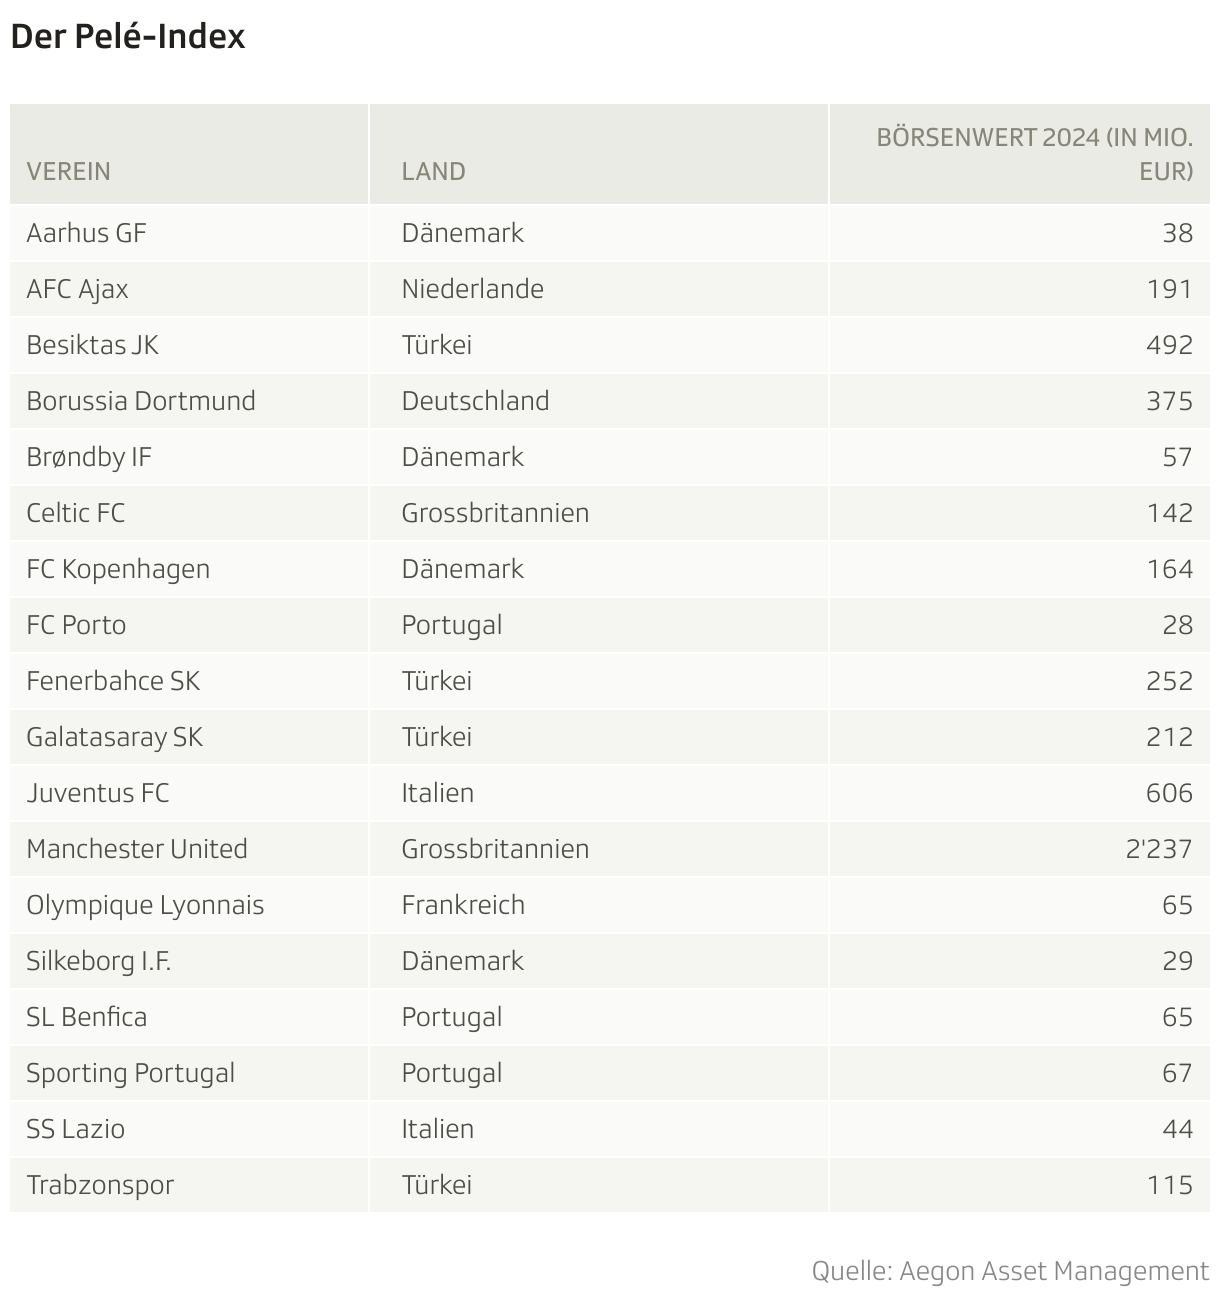The width and height of the screenshot is (1220, 1302).
Task: Select Juventus FC's market value 606
Action: coord(1169,793)
